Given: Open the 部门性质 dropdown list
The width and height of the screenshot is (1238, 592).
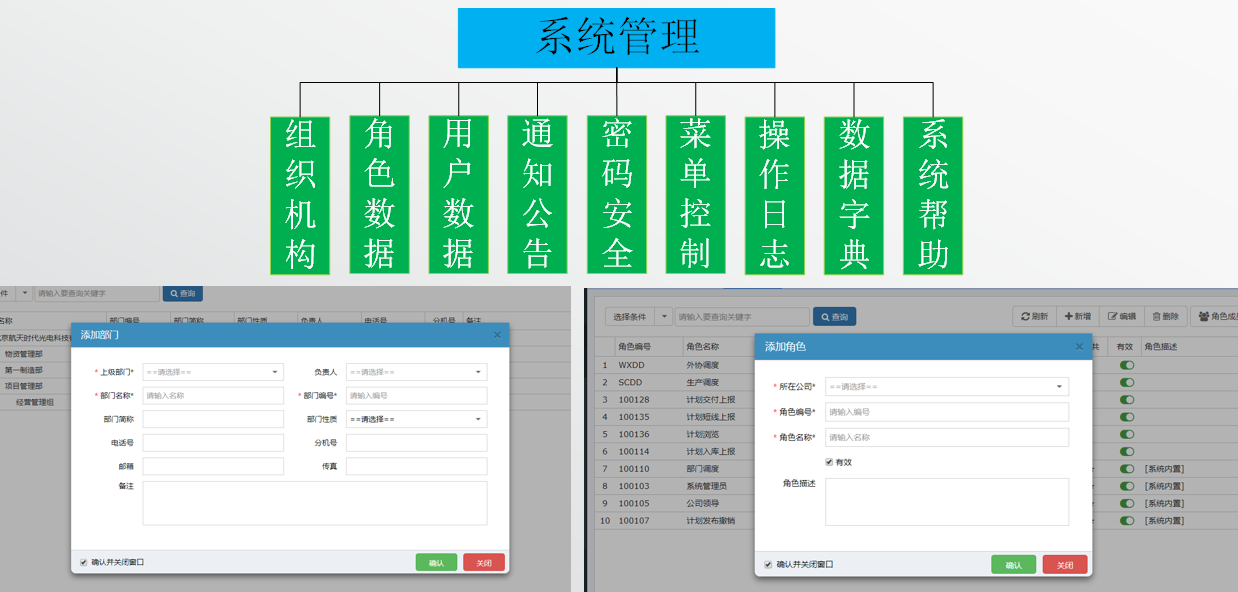Looking at the screenshot, I should click(416, 419).
